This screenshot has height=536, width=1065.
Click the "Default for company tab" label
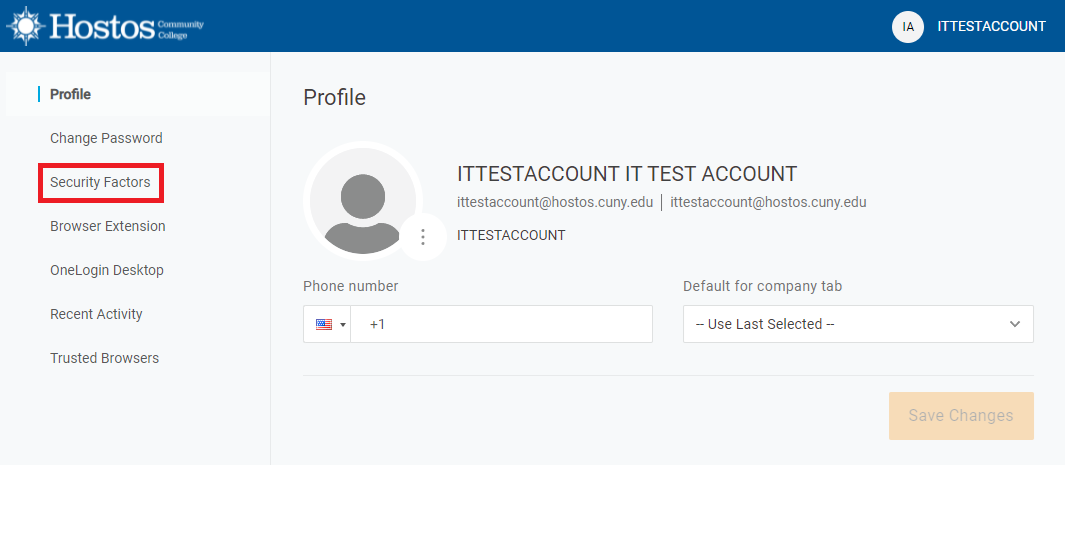click(x=762, y=286)
